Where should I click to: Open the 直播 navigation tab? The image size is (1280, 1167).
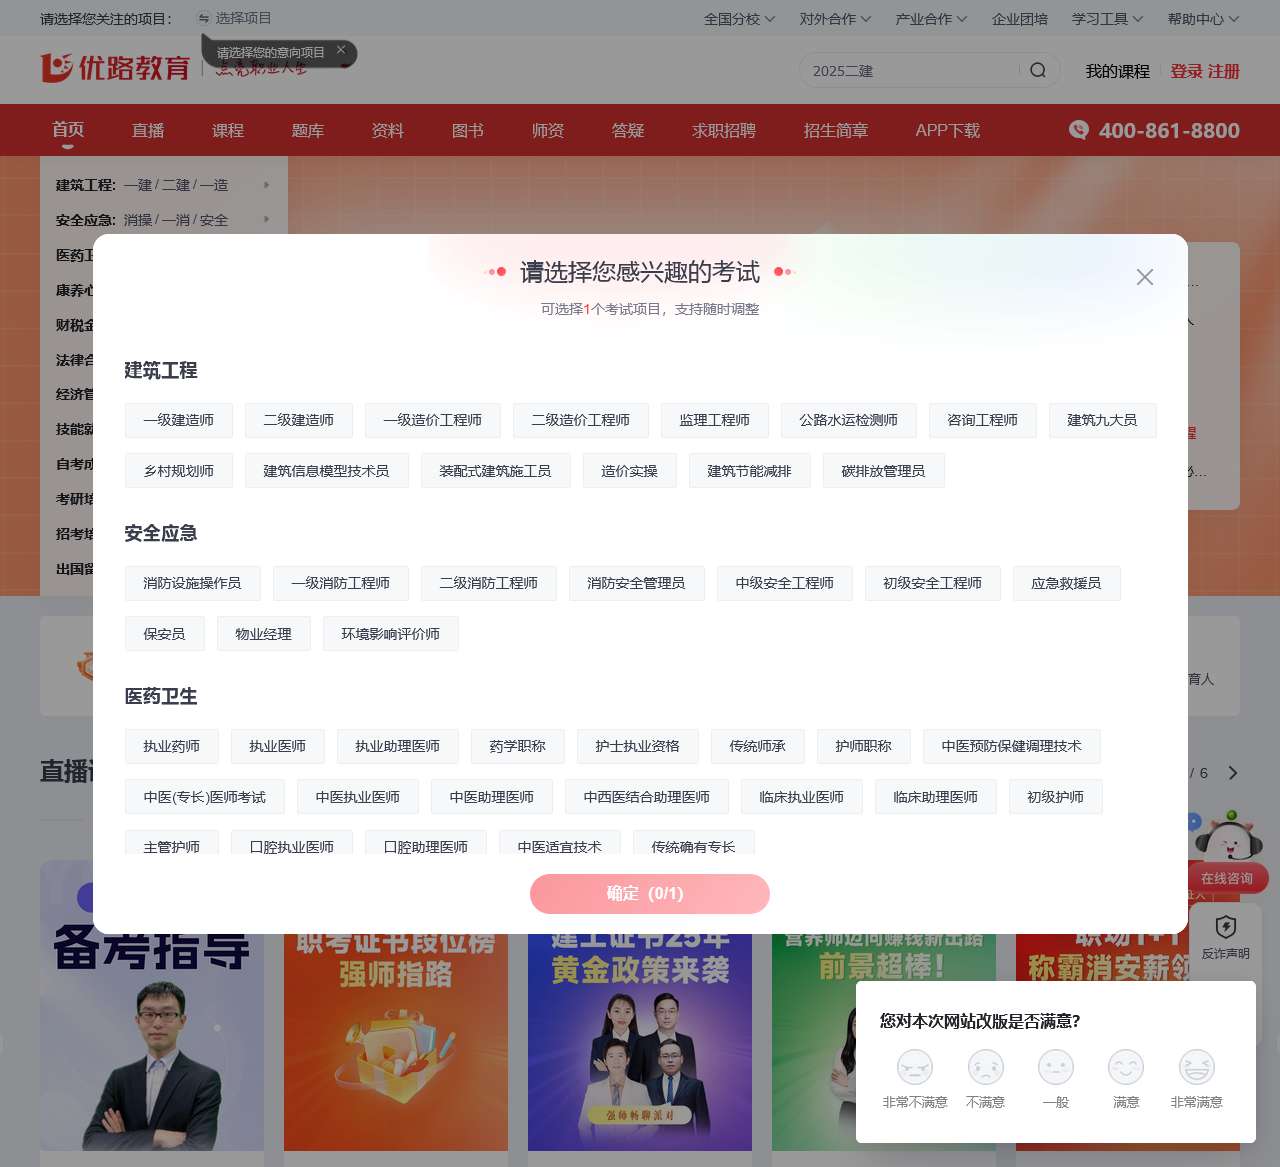[148, 130]
